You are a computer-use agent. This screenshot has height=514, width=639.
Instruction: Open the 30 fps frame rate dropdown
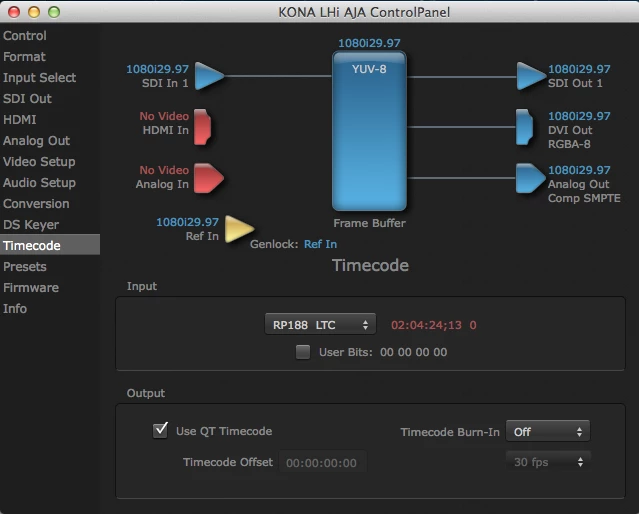pos(548,462)
